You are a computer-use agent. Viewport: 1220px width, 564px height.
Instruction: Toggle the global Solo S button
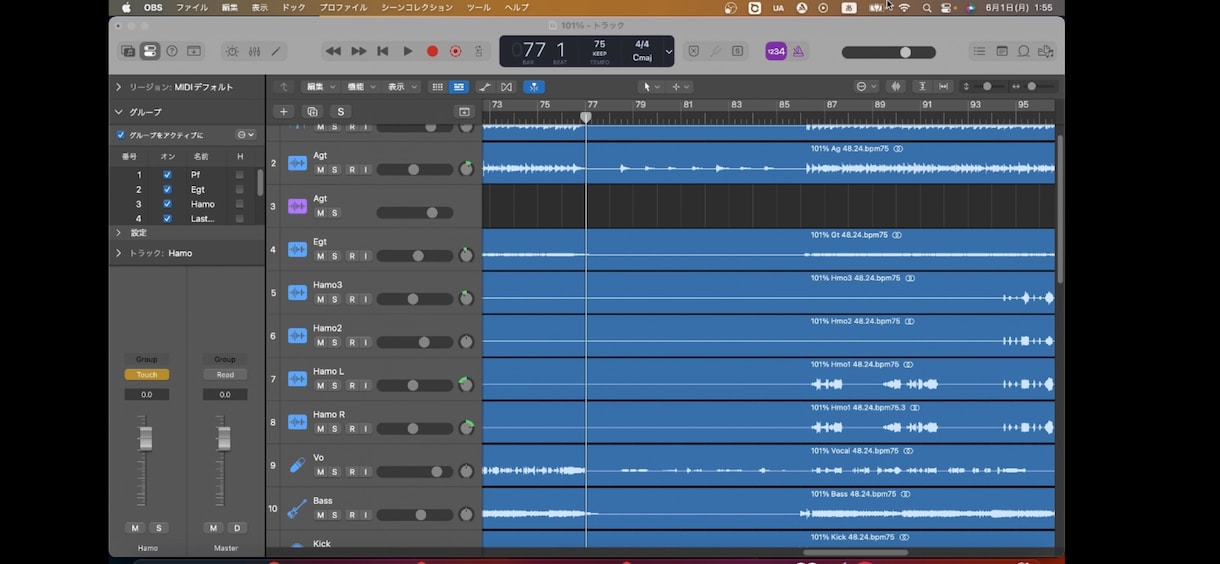(x=341, y=112)
